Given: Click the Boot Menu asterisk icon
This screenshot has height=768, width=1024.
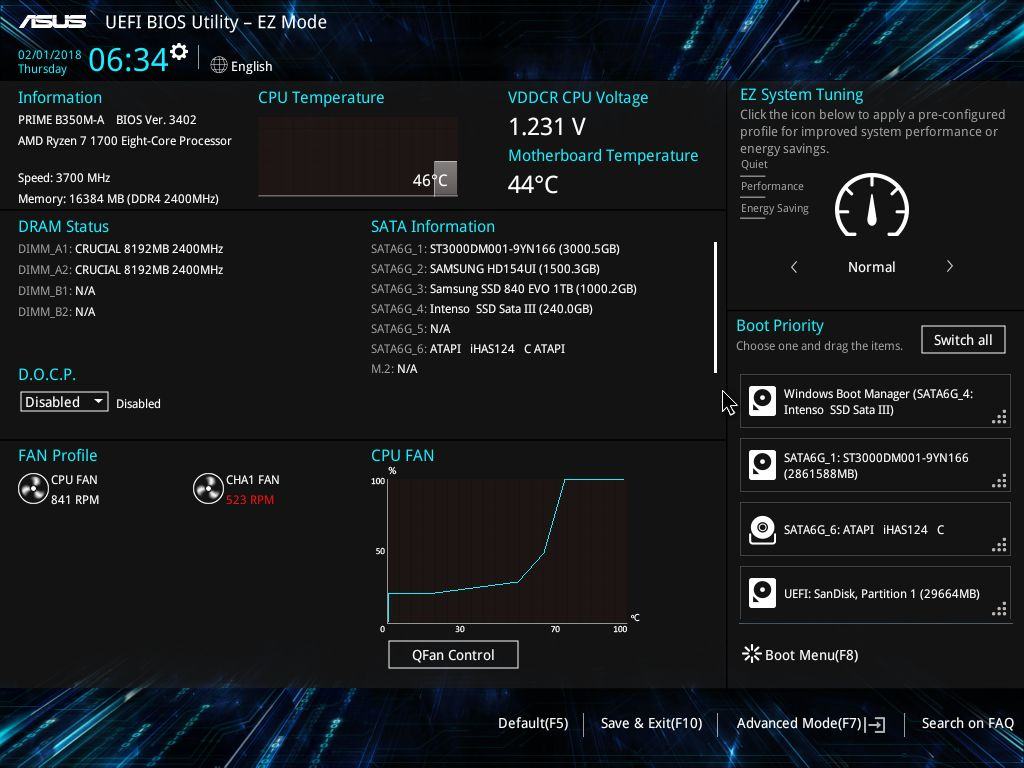Looking at the screenshot, I should pyautogui.click(x=752, y=654).
